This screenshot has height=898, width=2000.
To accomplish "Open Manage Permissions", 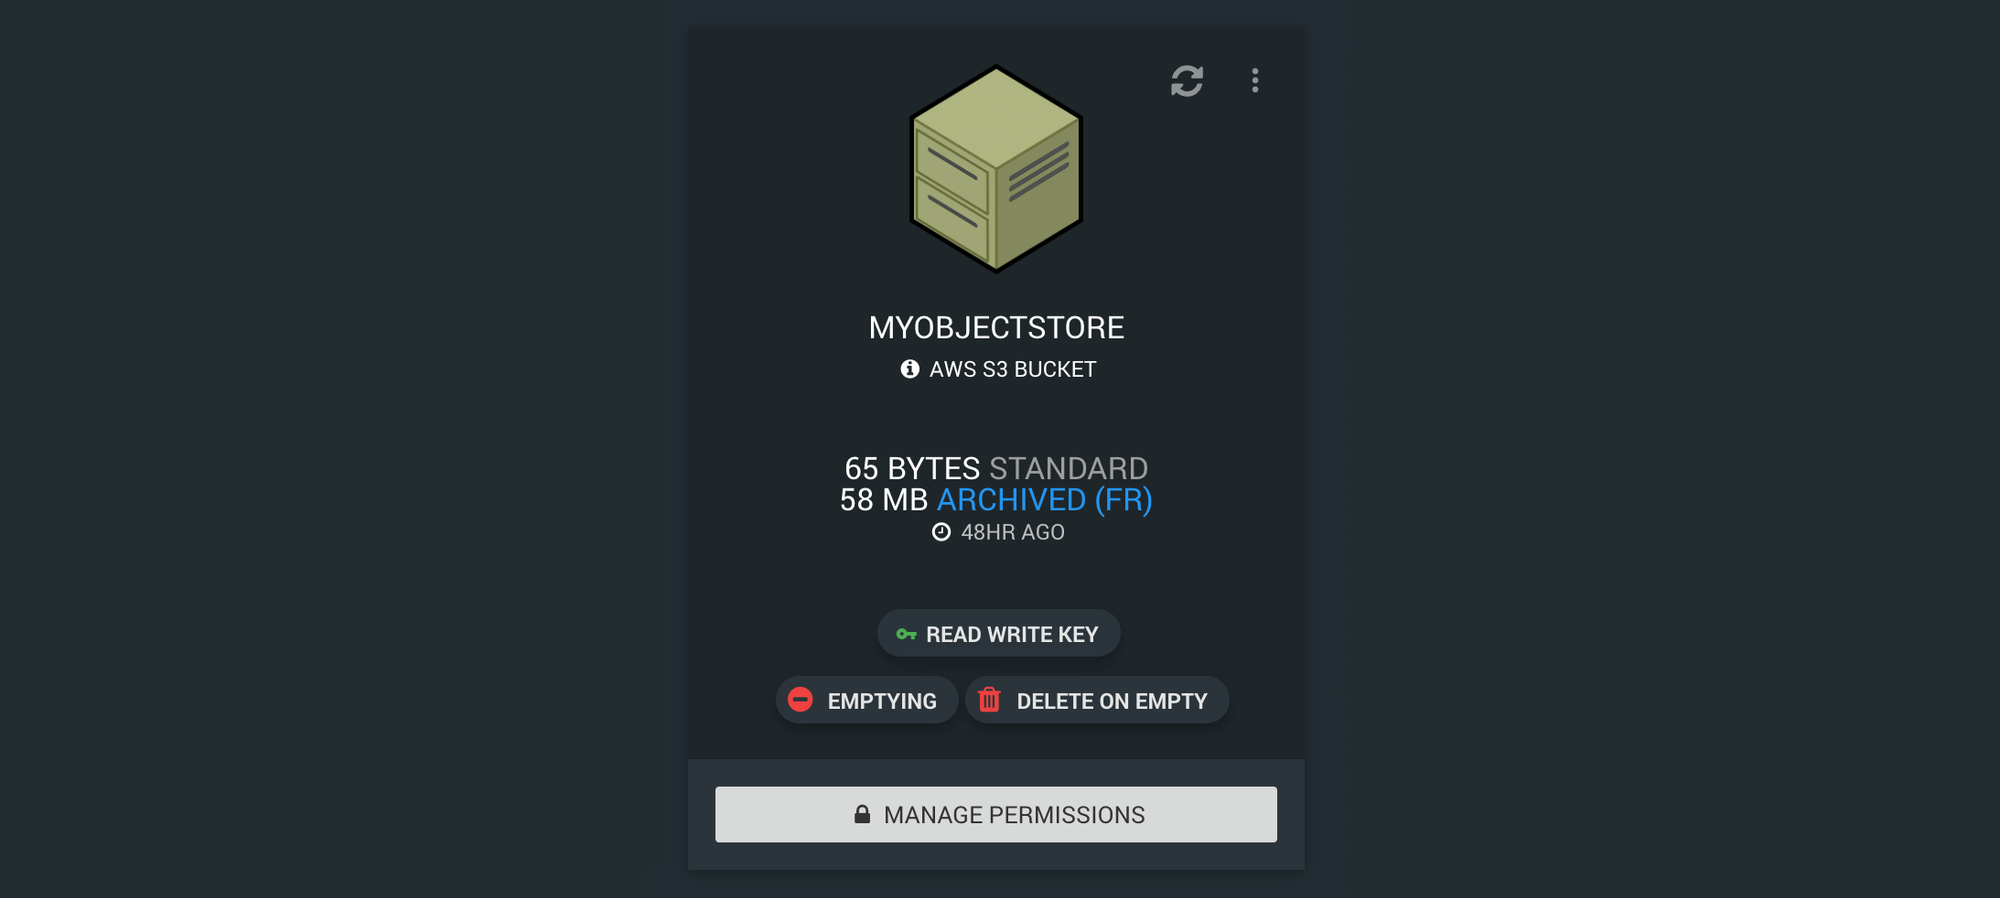I will tap(996, 814).
